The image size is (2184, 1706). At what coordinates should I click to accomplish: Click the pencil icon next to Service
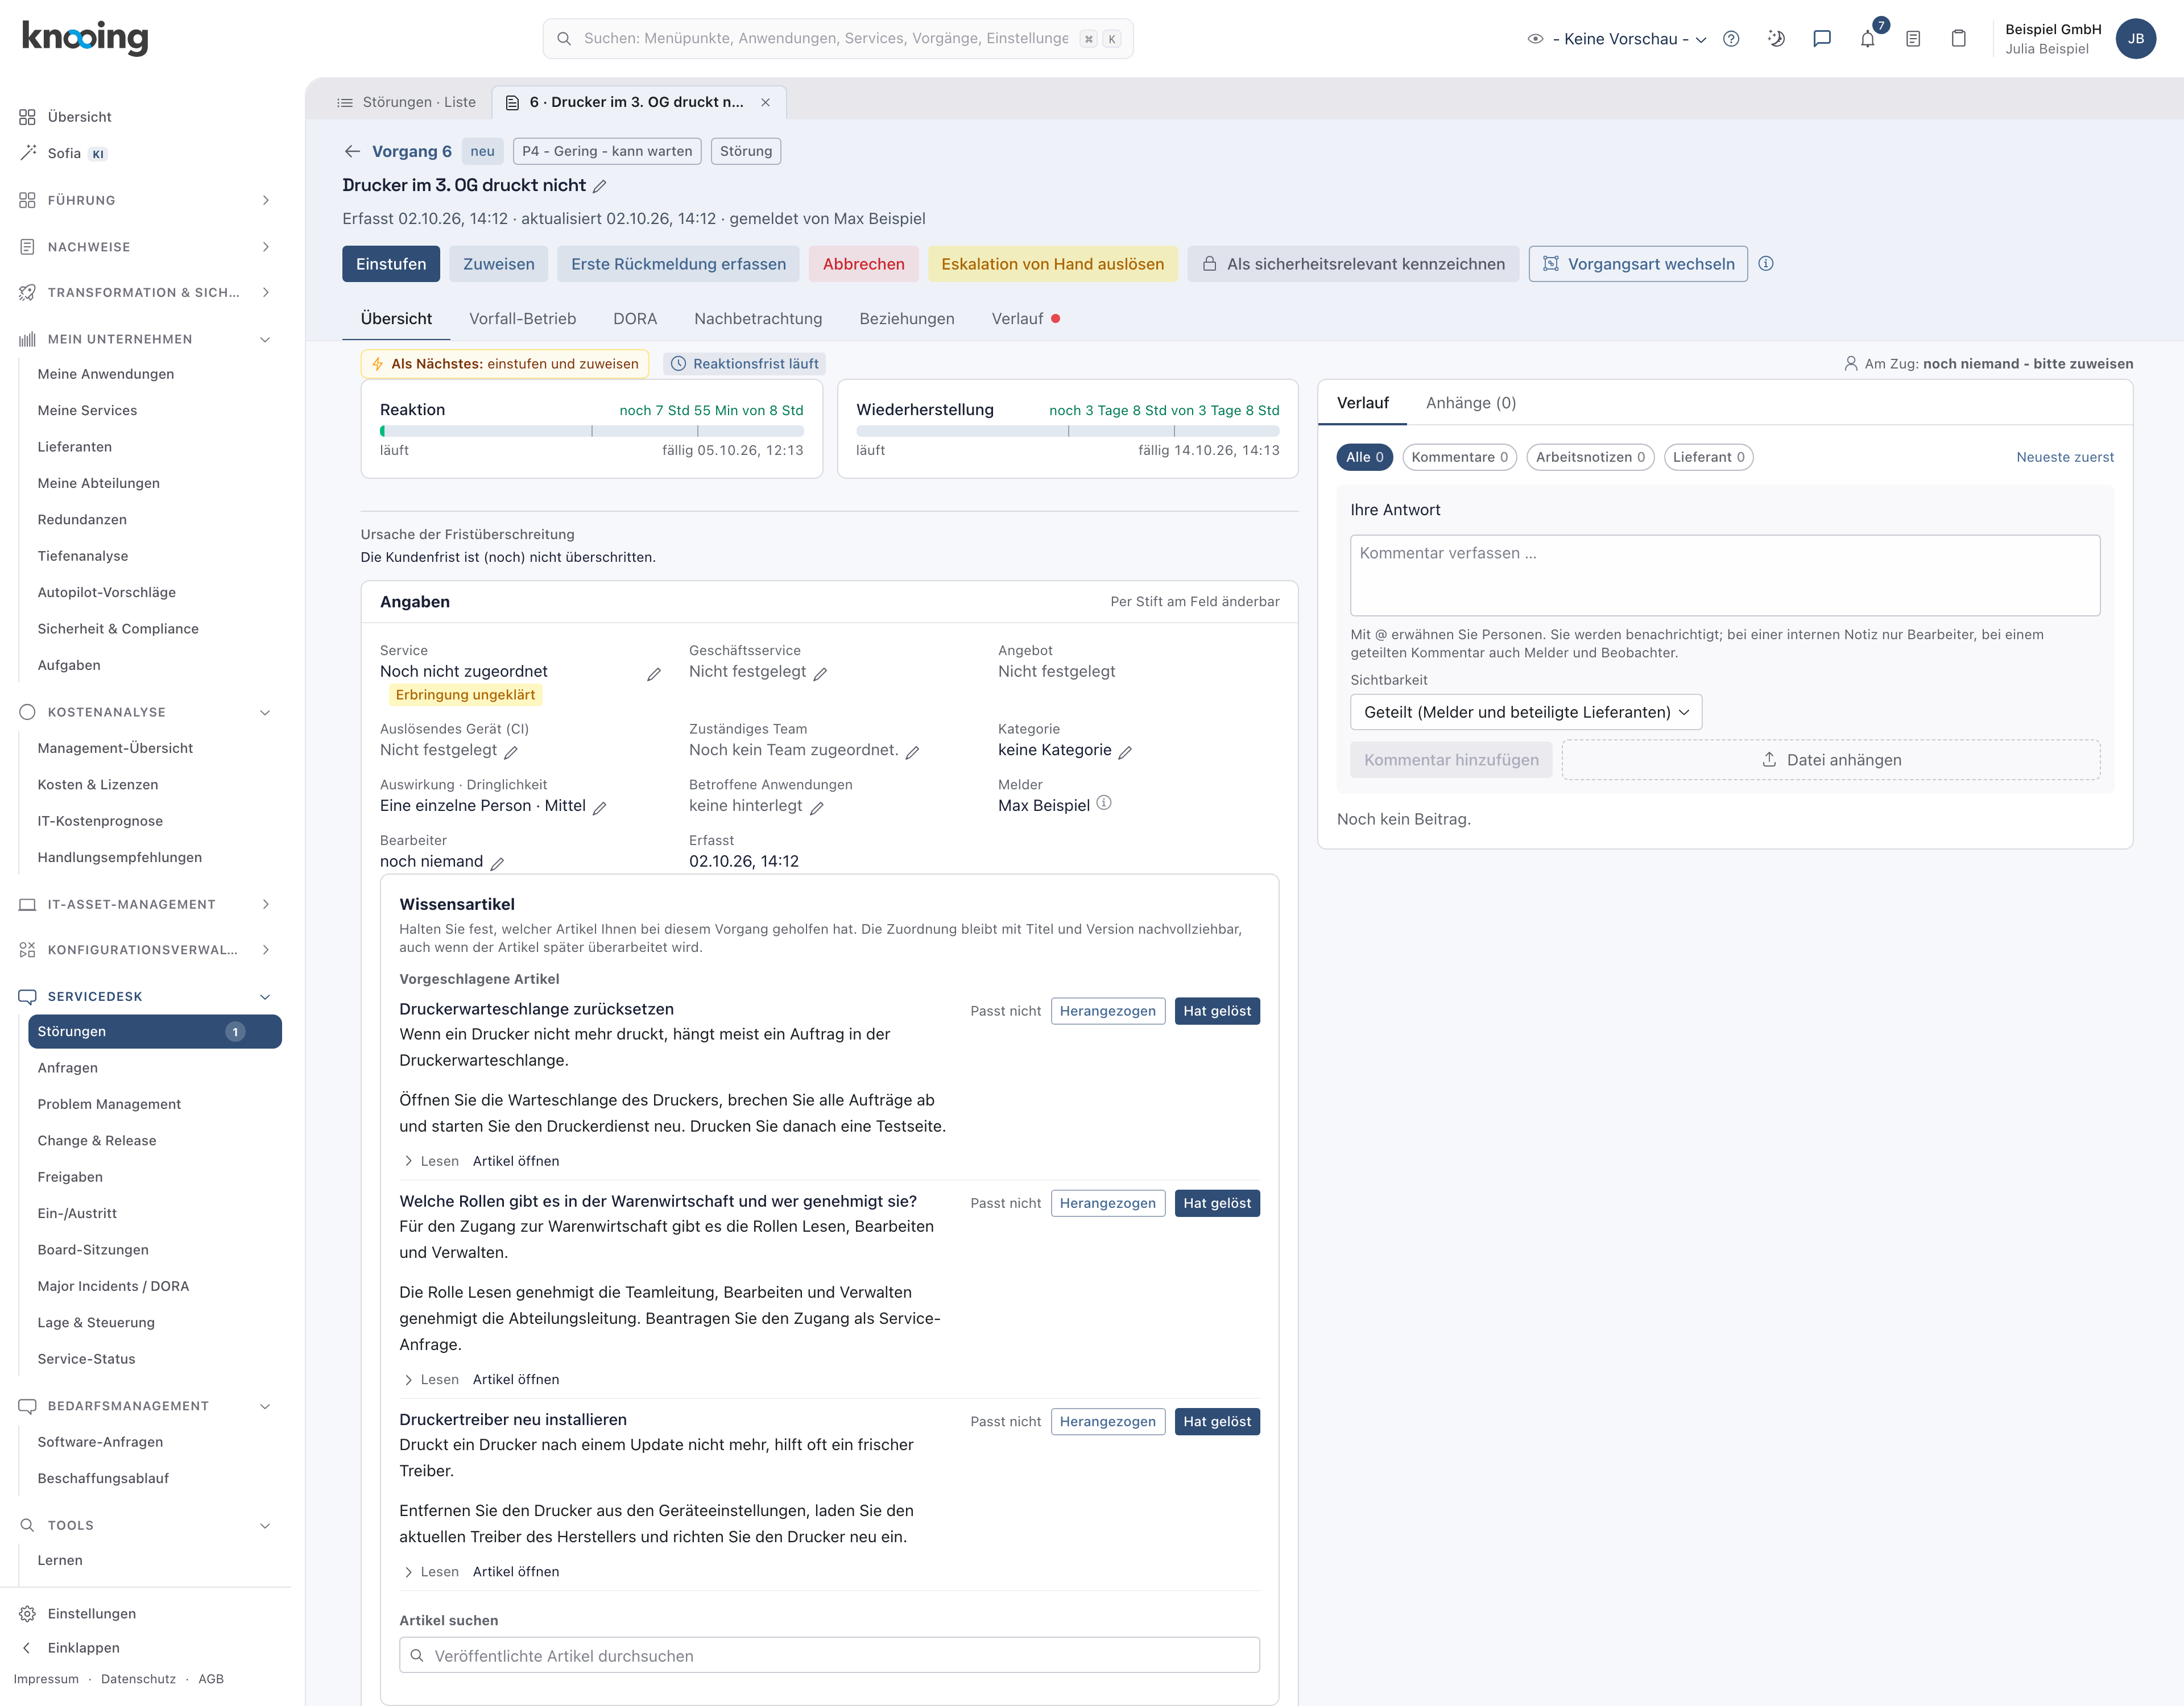654,674
